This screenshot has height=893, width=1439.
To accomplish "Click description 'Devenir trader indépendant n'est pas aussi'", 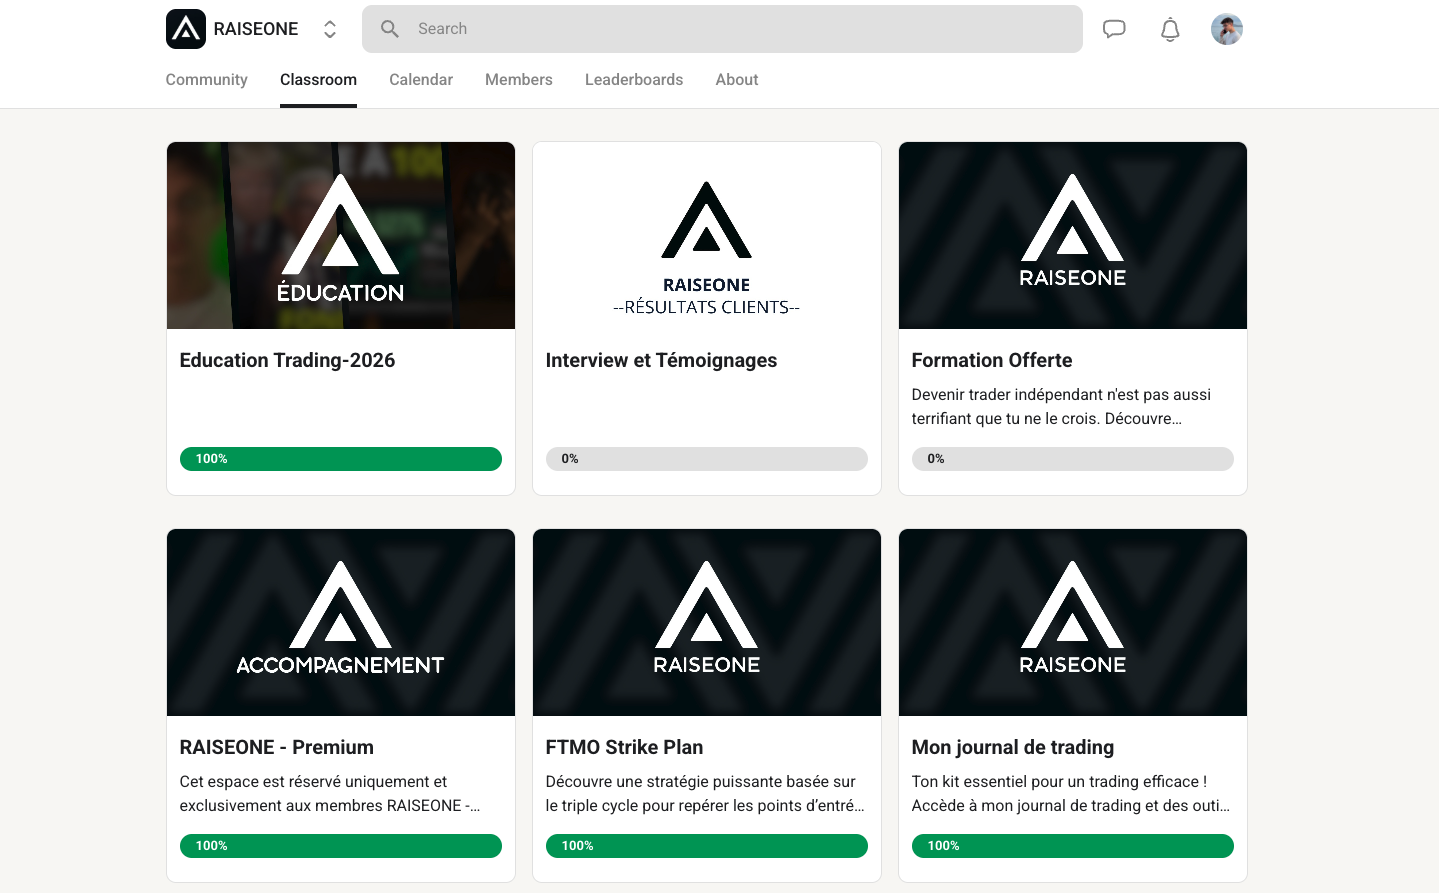I will click(1061, 395).
